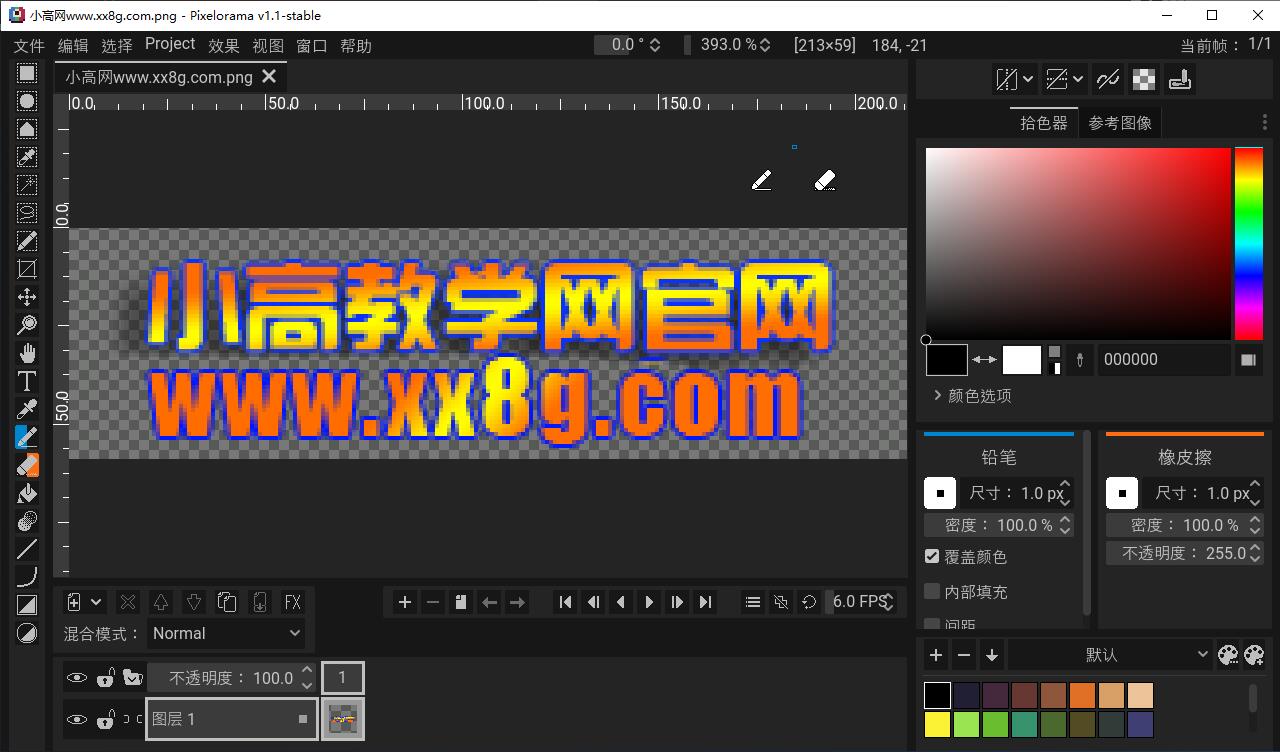Open the 文件 menu
The image size is (1280, 752).
click(29, 45)
